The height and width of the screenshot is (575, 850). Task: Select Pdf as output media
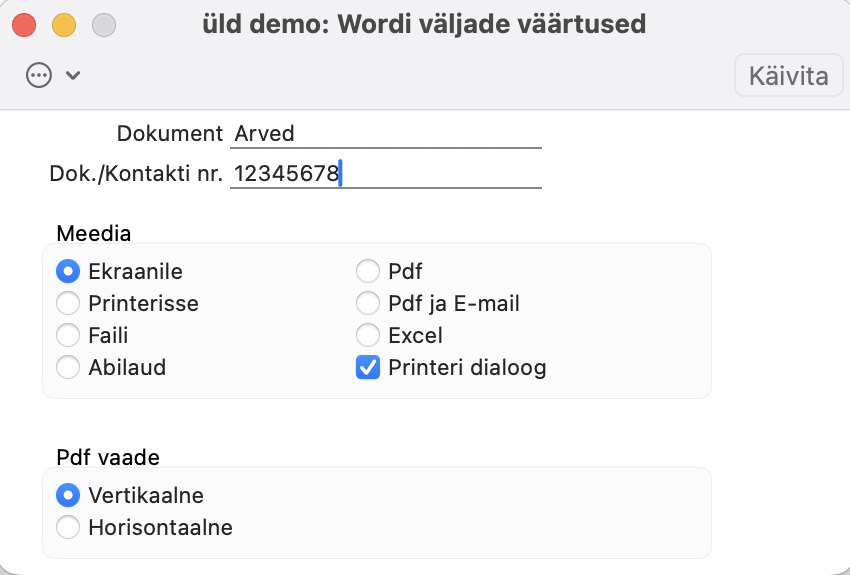click(368, 271)
